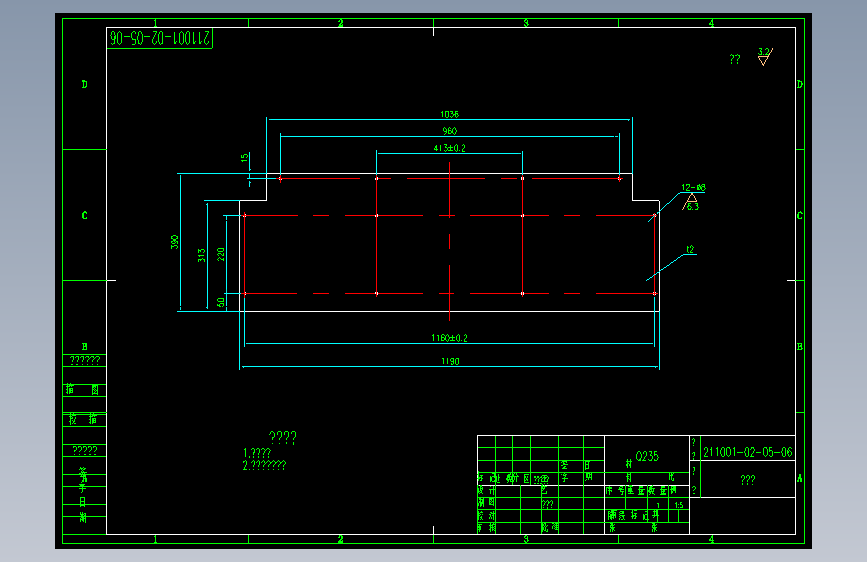
Task: Pick the 313 vertical dimension value
Action: coord(202,255)
